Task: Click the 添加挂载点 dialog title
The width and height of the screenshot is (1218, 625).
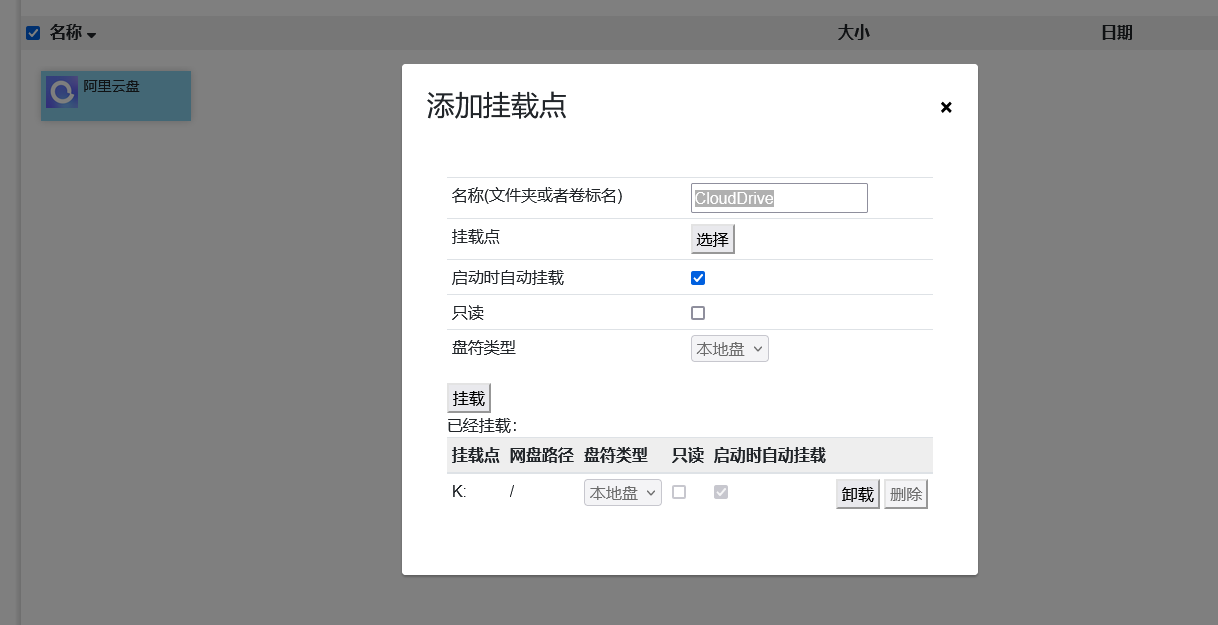Action: [x=497, y=106]
